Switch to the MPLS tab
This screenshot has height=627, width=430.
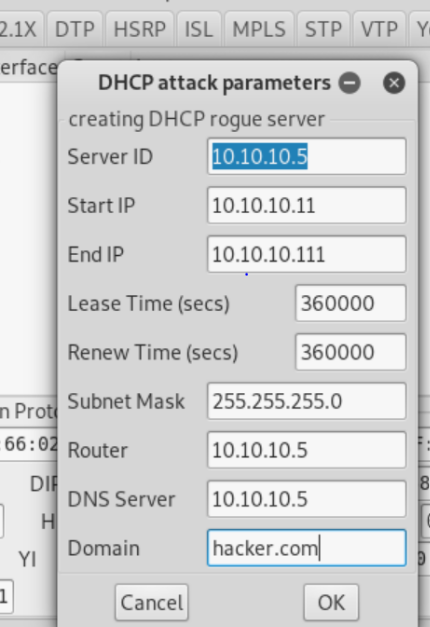point(259,29)
